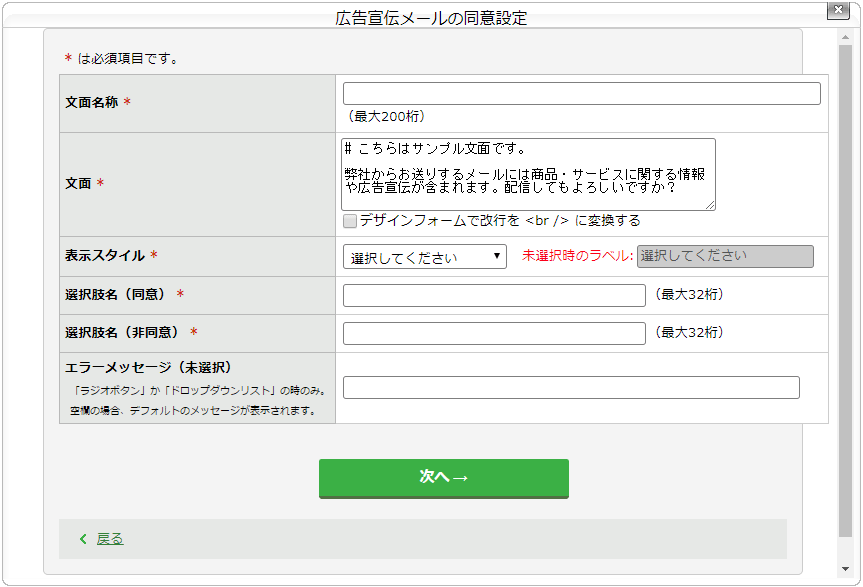
Task: Click the (最大200桁) hint text
Action: pos(386,117)
